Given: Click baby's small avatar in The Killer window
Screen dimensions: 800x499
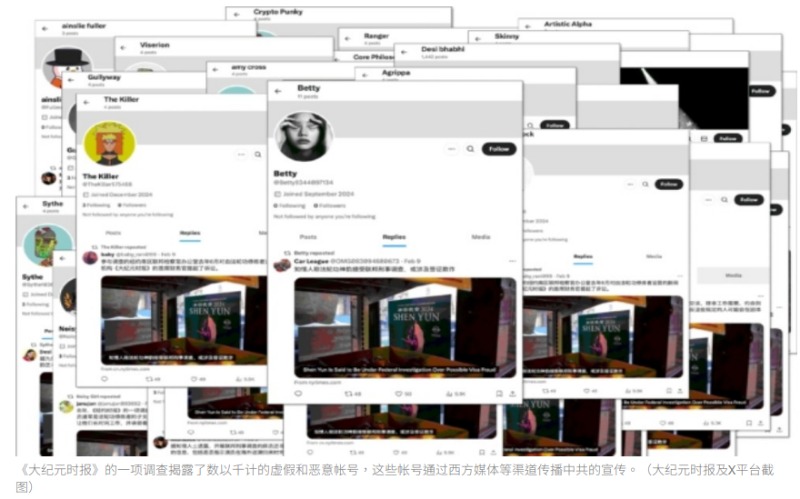Looking at the screenshot, I should [x=90, y=258].
